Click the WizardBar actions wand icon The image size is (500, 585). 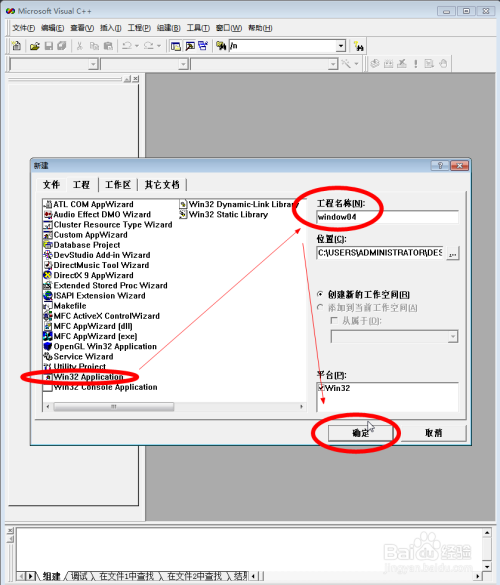coord(346,64)
